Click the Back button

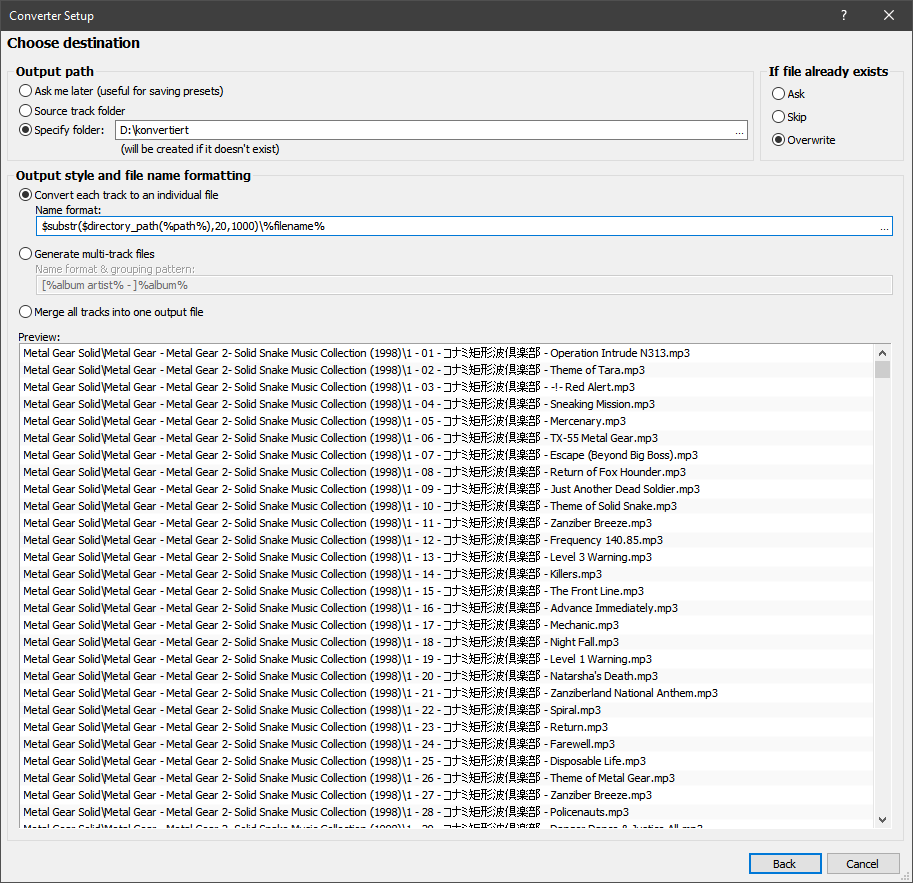coord(785,863)
